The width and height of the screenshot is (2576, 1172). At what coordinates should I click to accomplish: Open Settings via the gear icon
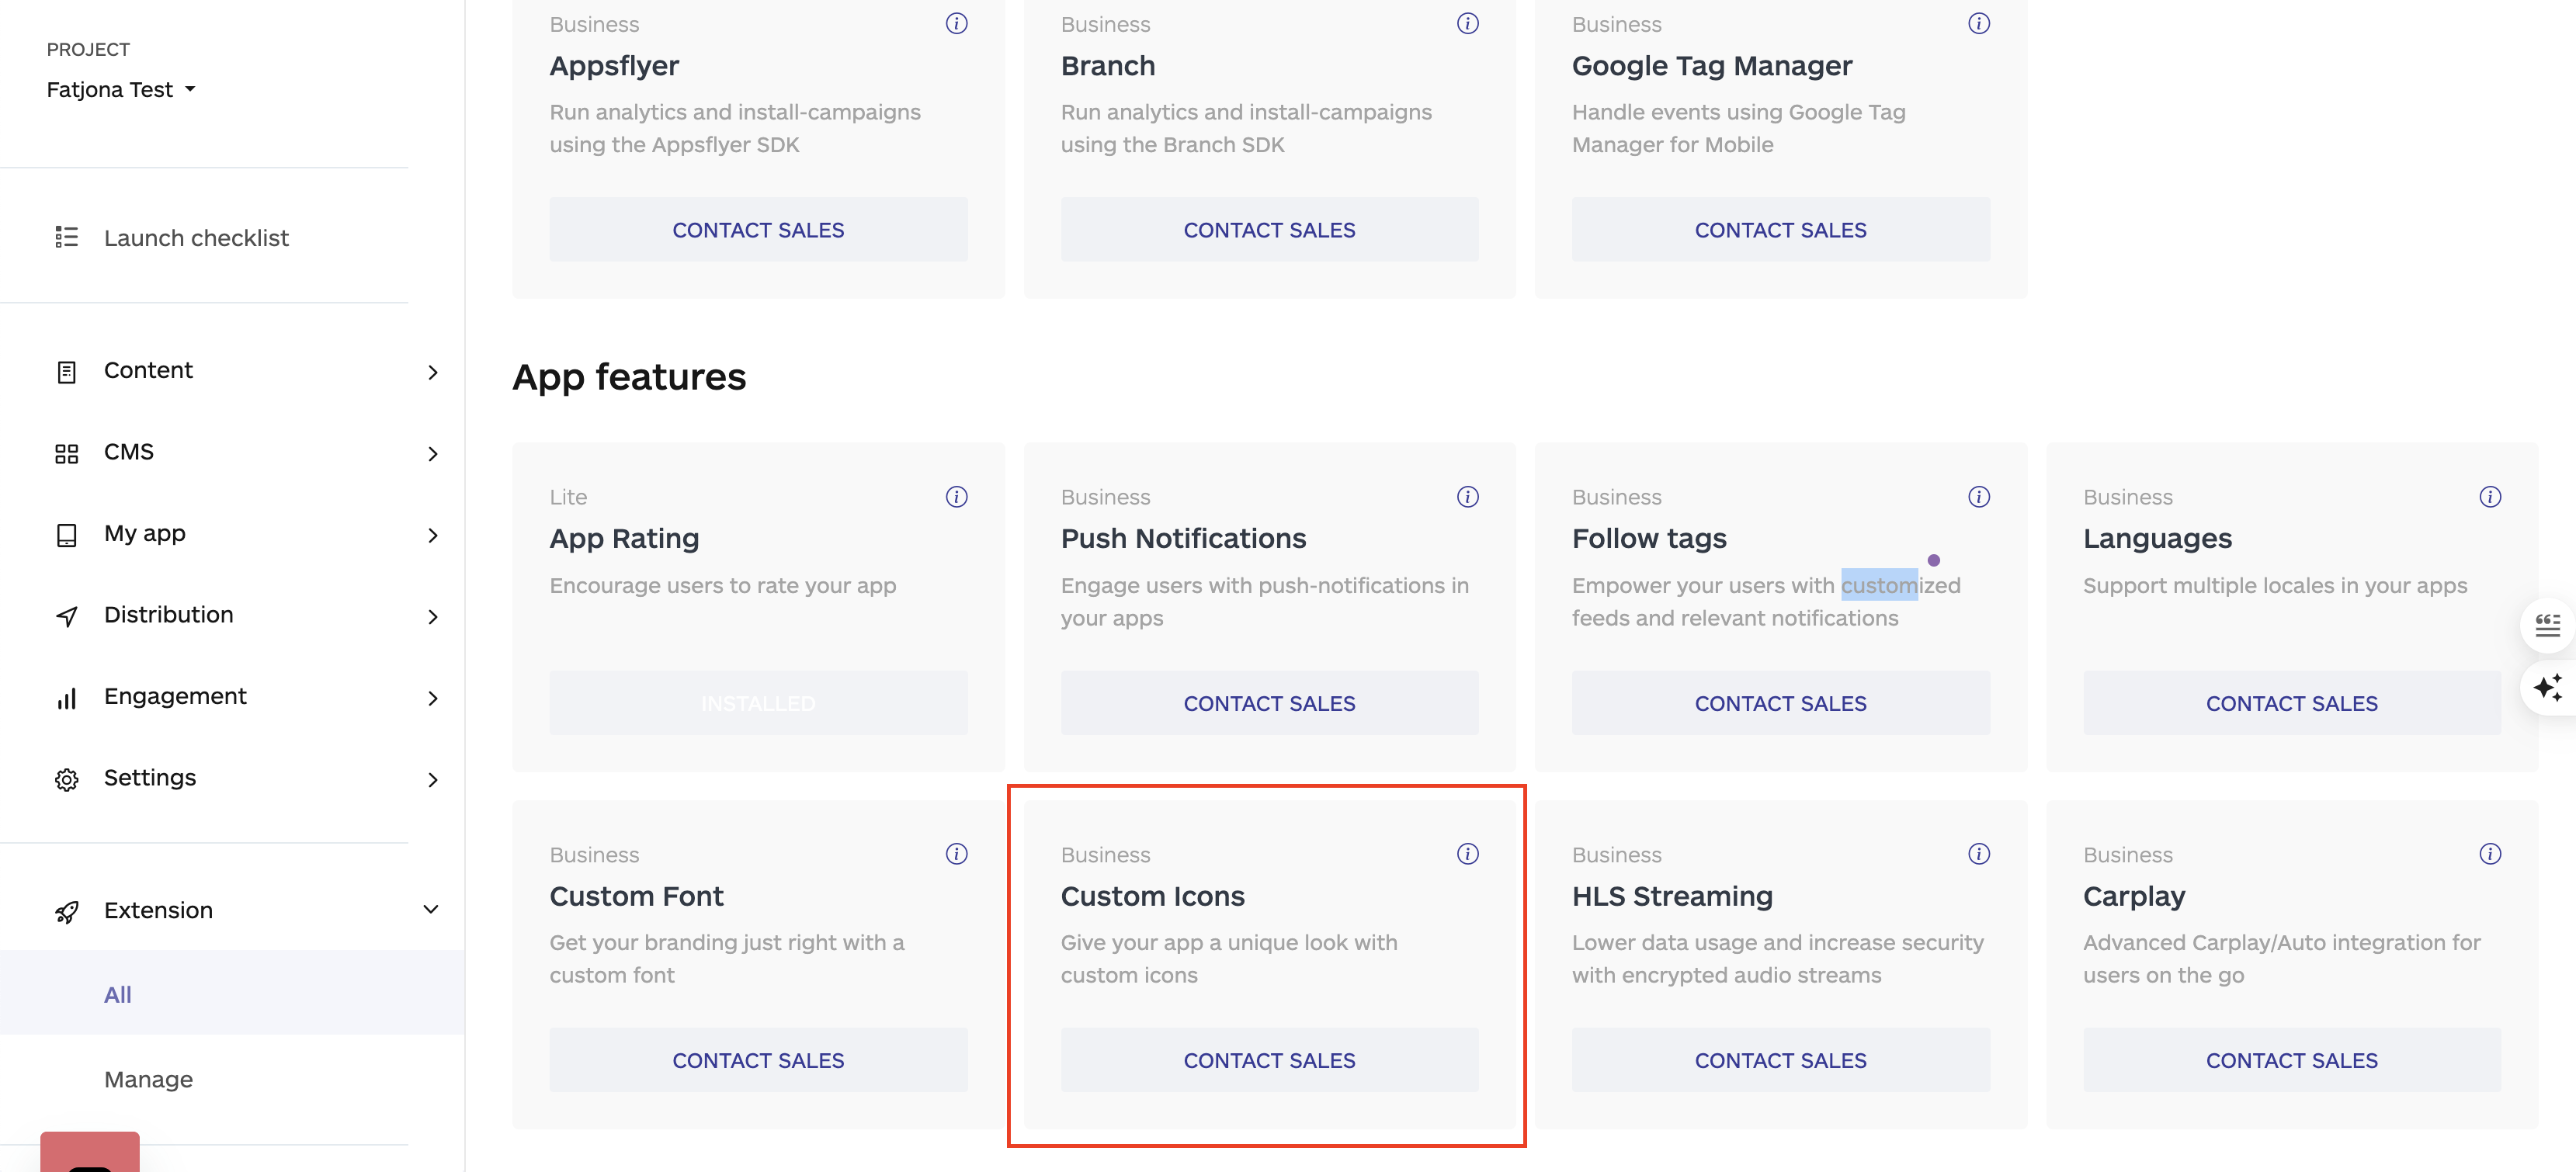point(66,778)
